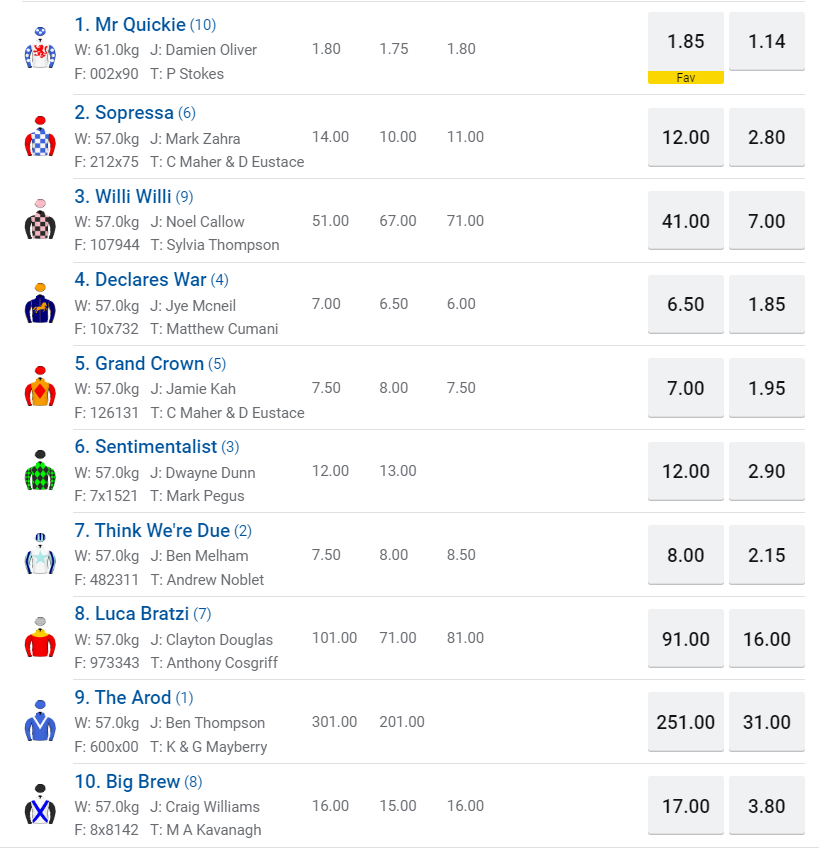Select Willi Willi win odds 41.00
Screen dimensions: 819x849
686,221
